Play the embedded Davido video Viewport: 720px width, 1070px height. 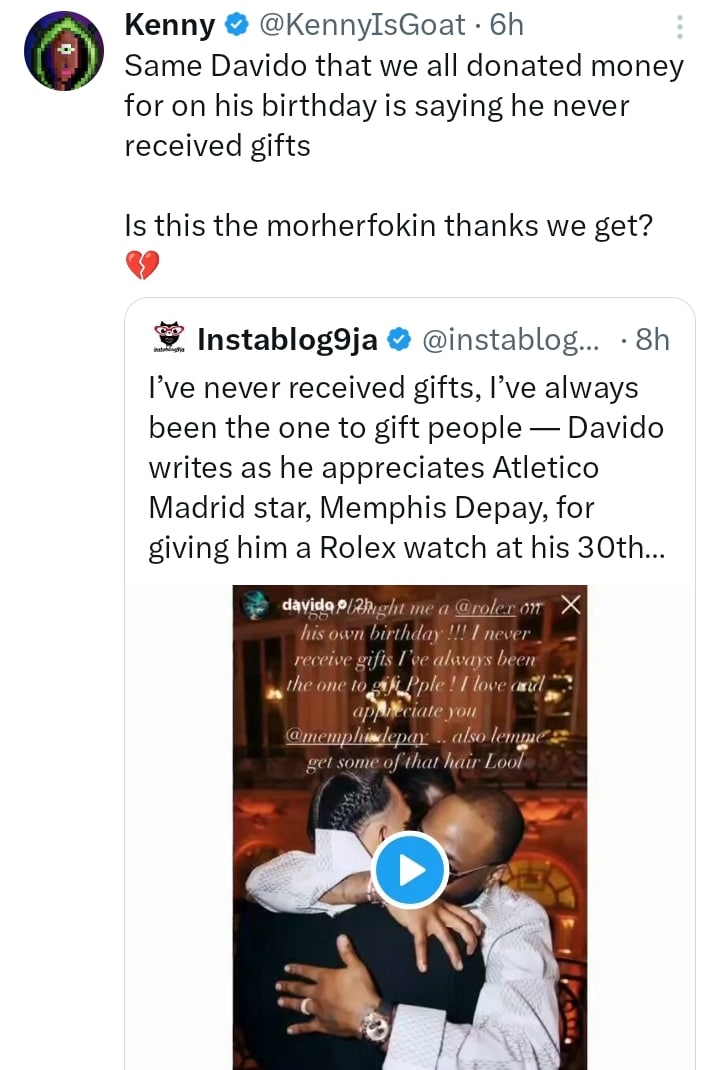409,871
